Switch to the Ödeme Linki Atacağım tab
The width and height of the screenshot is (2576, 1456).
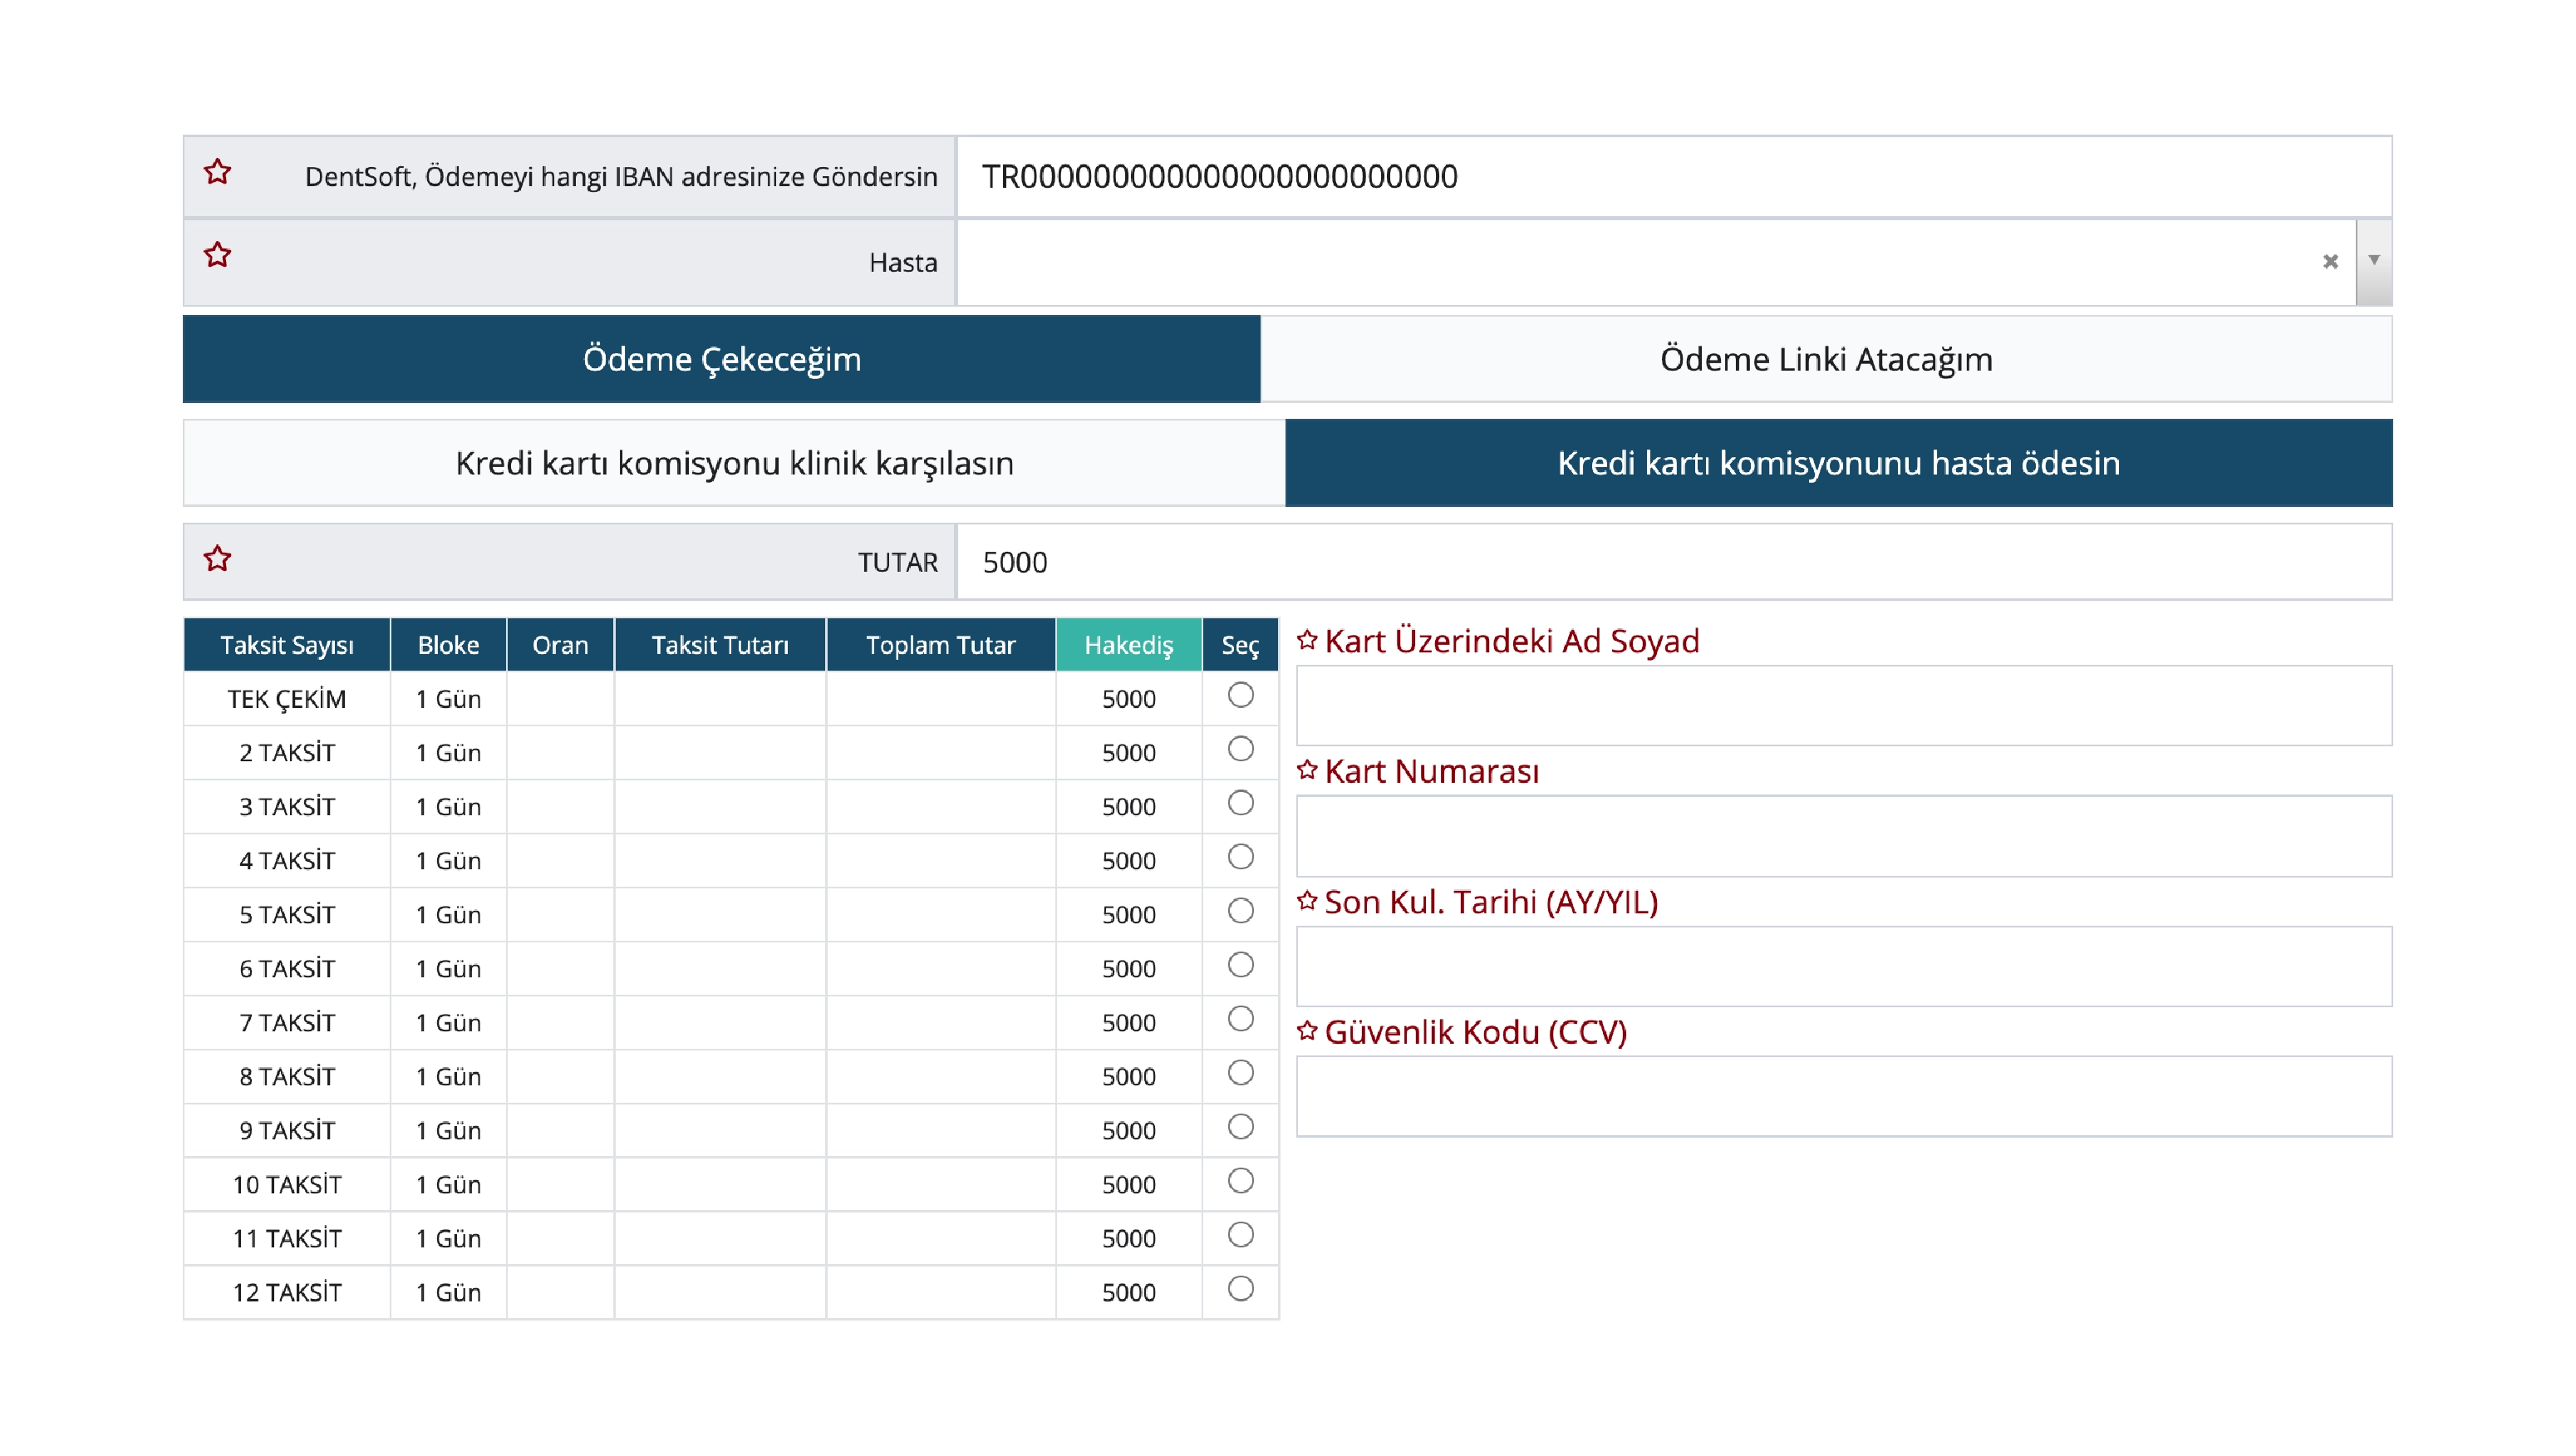click(1826, 359)
